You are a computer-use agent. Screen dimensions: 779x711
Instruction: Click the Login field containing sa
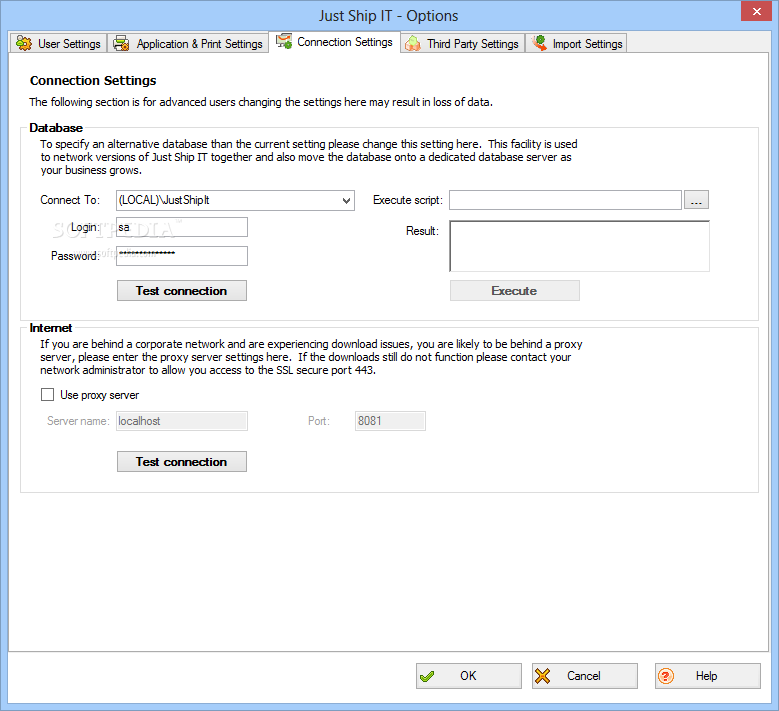(182, 227)
